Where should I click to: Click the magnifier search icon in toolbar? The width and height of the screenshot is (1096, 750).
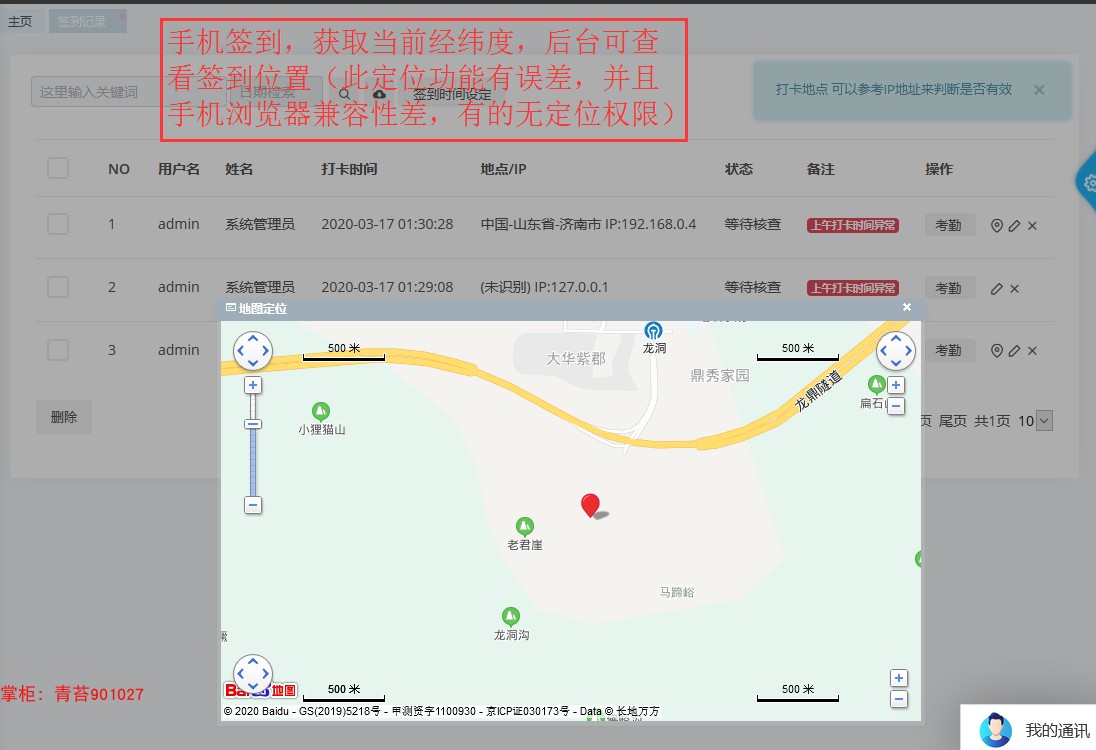click(x=344, y=93)
